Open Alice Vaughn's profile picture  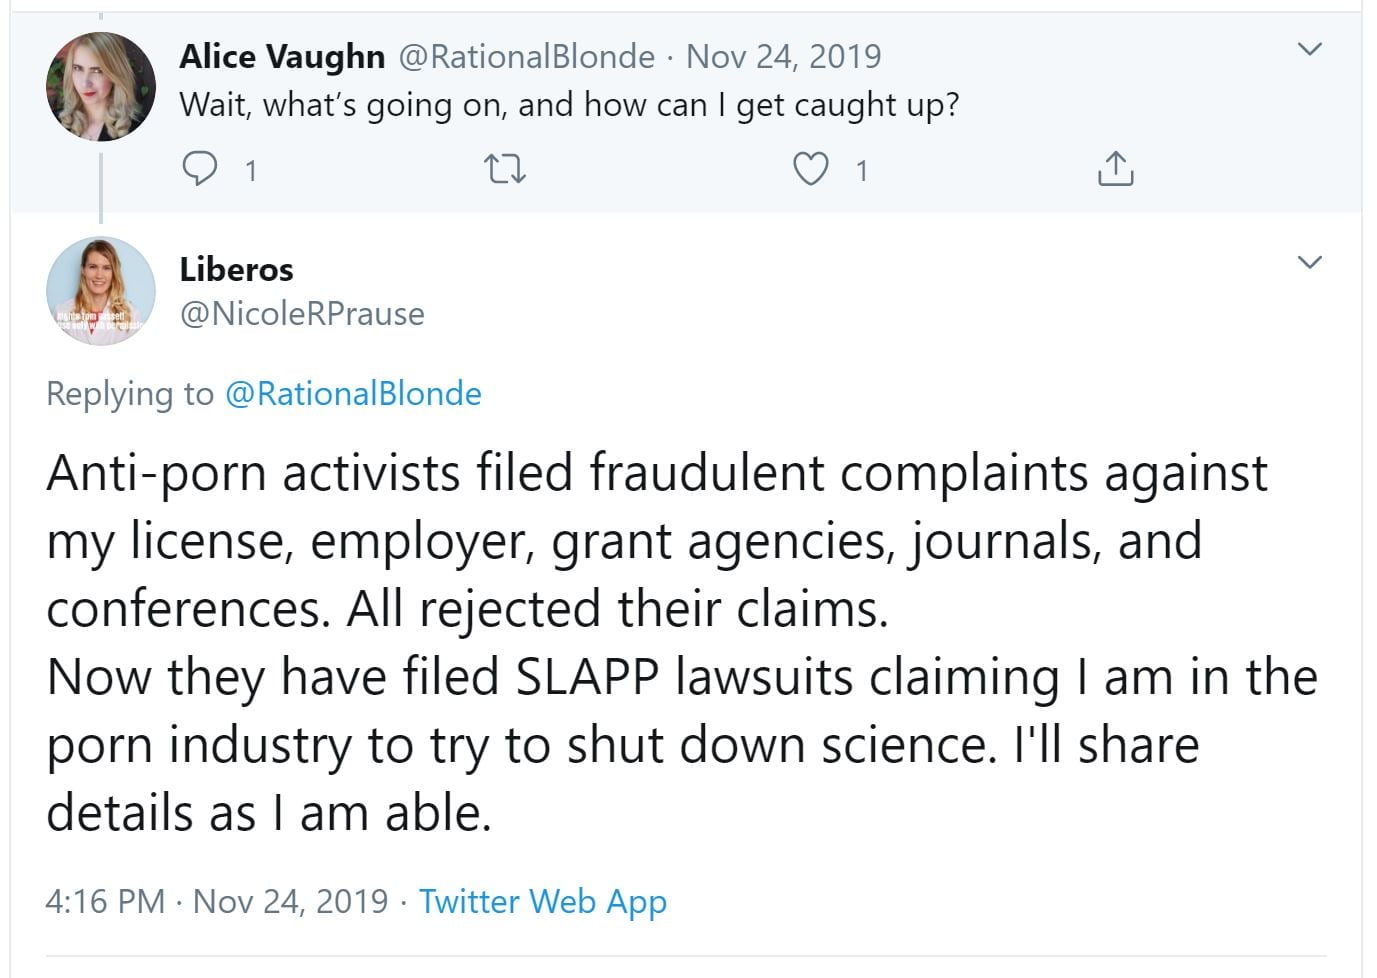[101, 86]
